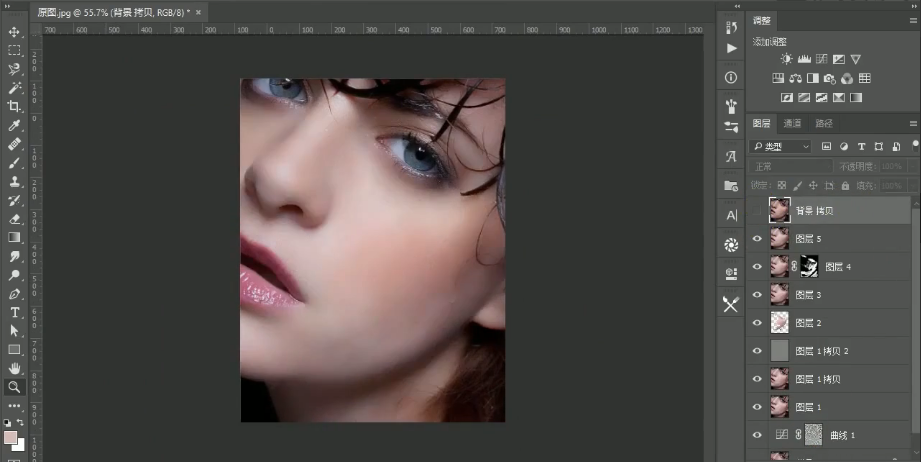The width and height of the screenshot is (921, 462).
Task: Add a Channel Mixer adjustment
Action: pyautogui.click(x=847, y=78)
